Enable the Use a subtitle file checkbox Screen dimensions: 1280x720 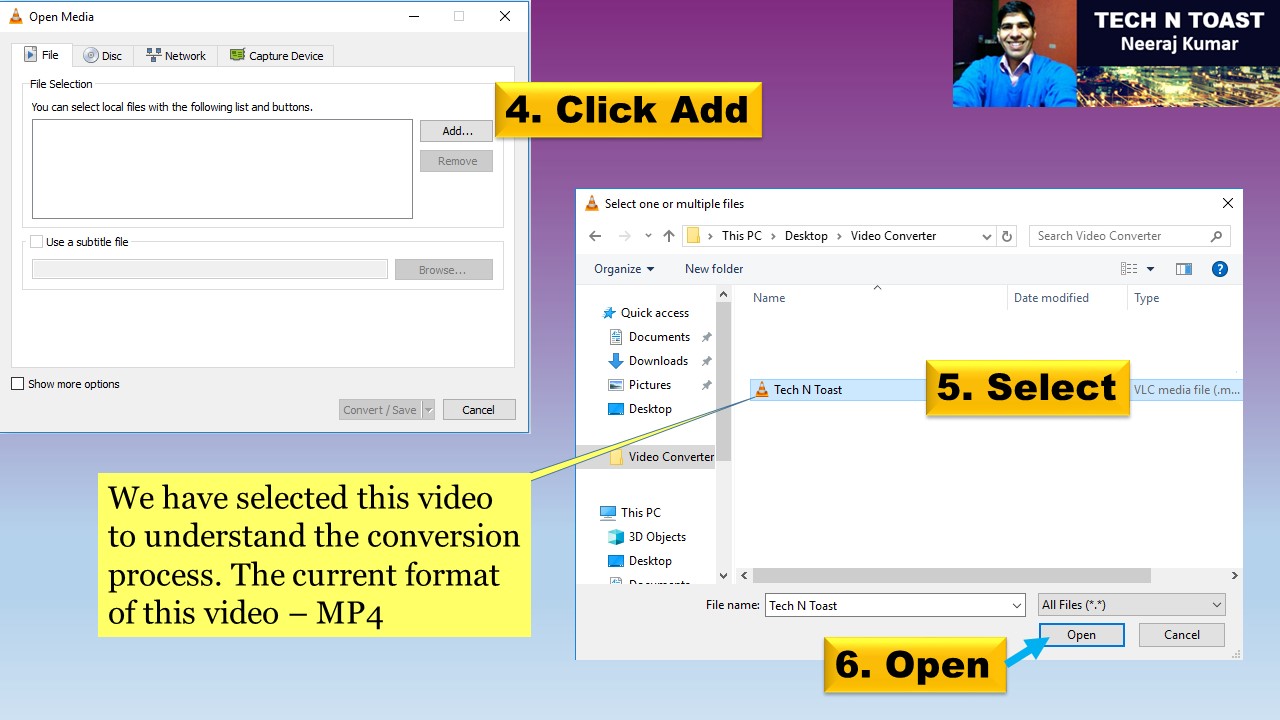click(37, 242)
